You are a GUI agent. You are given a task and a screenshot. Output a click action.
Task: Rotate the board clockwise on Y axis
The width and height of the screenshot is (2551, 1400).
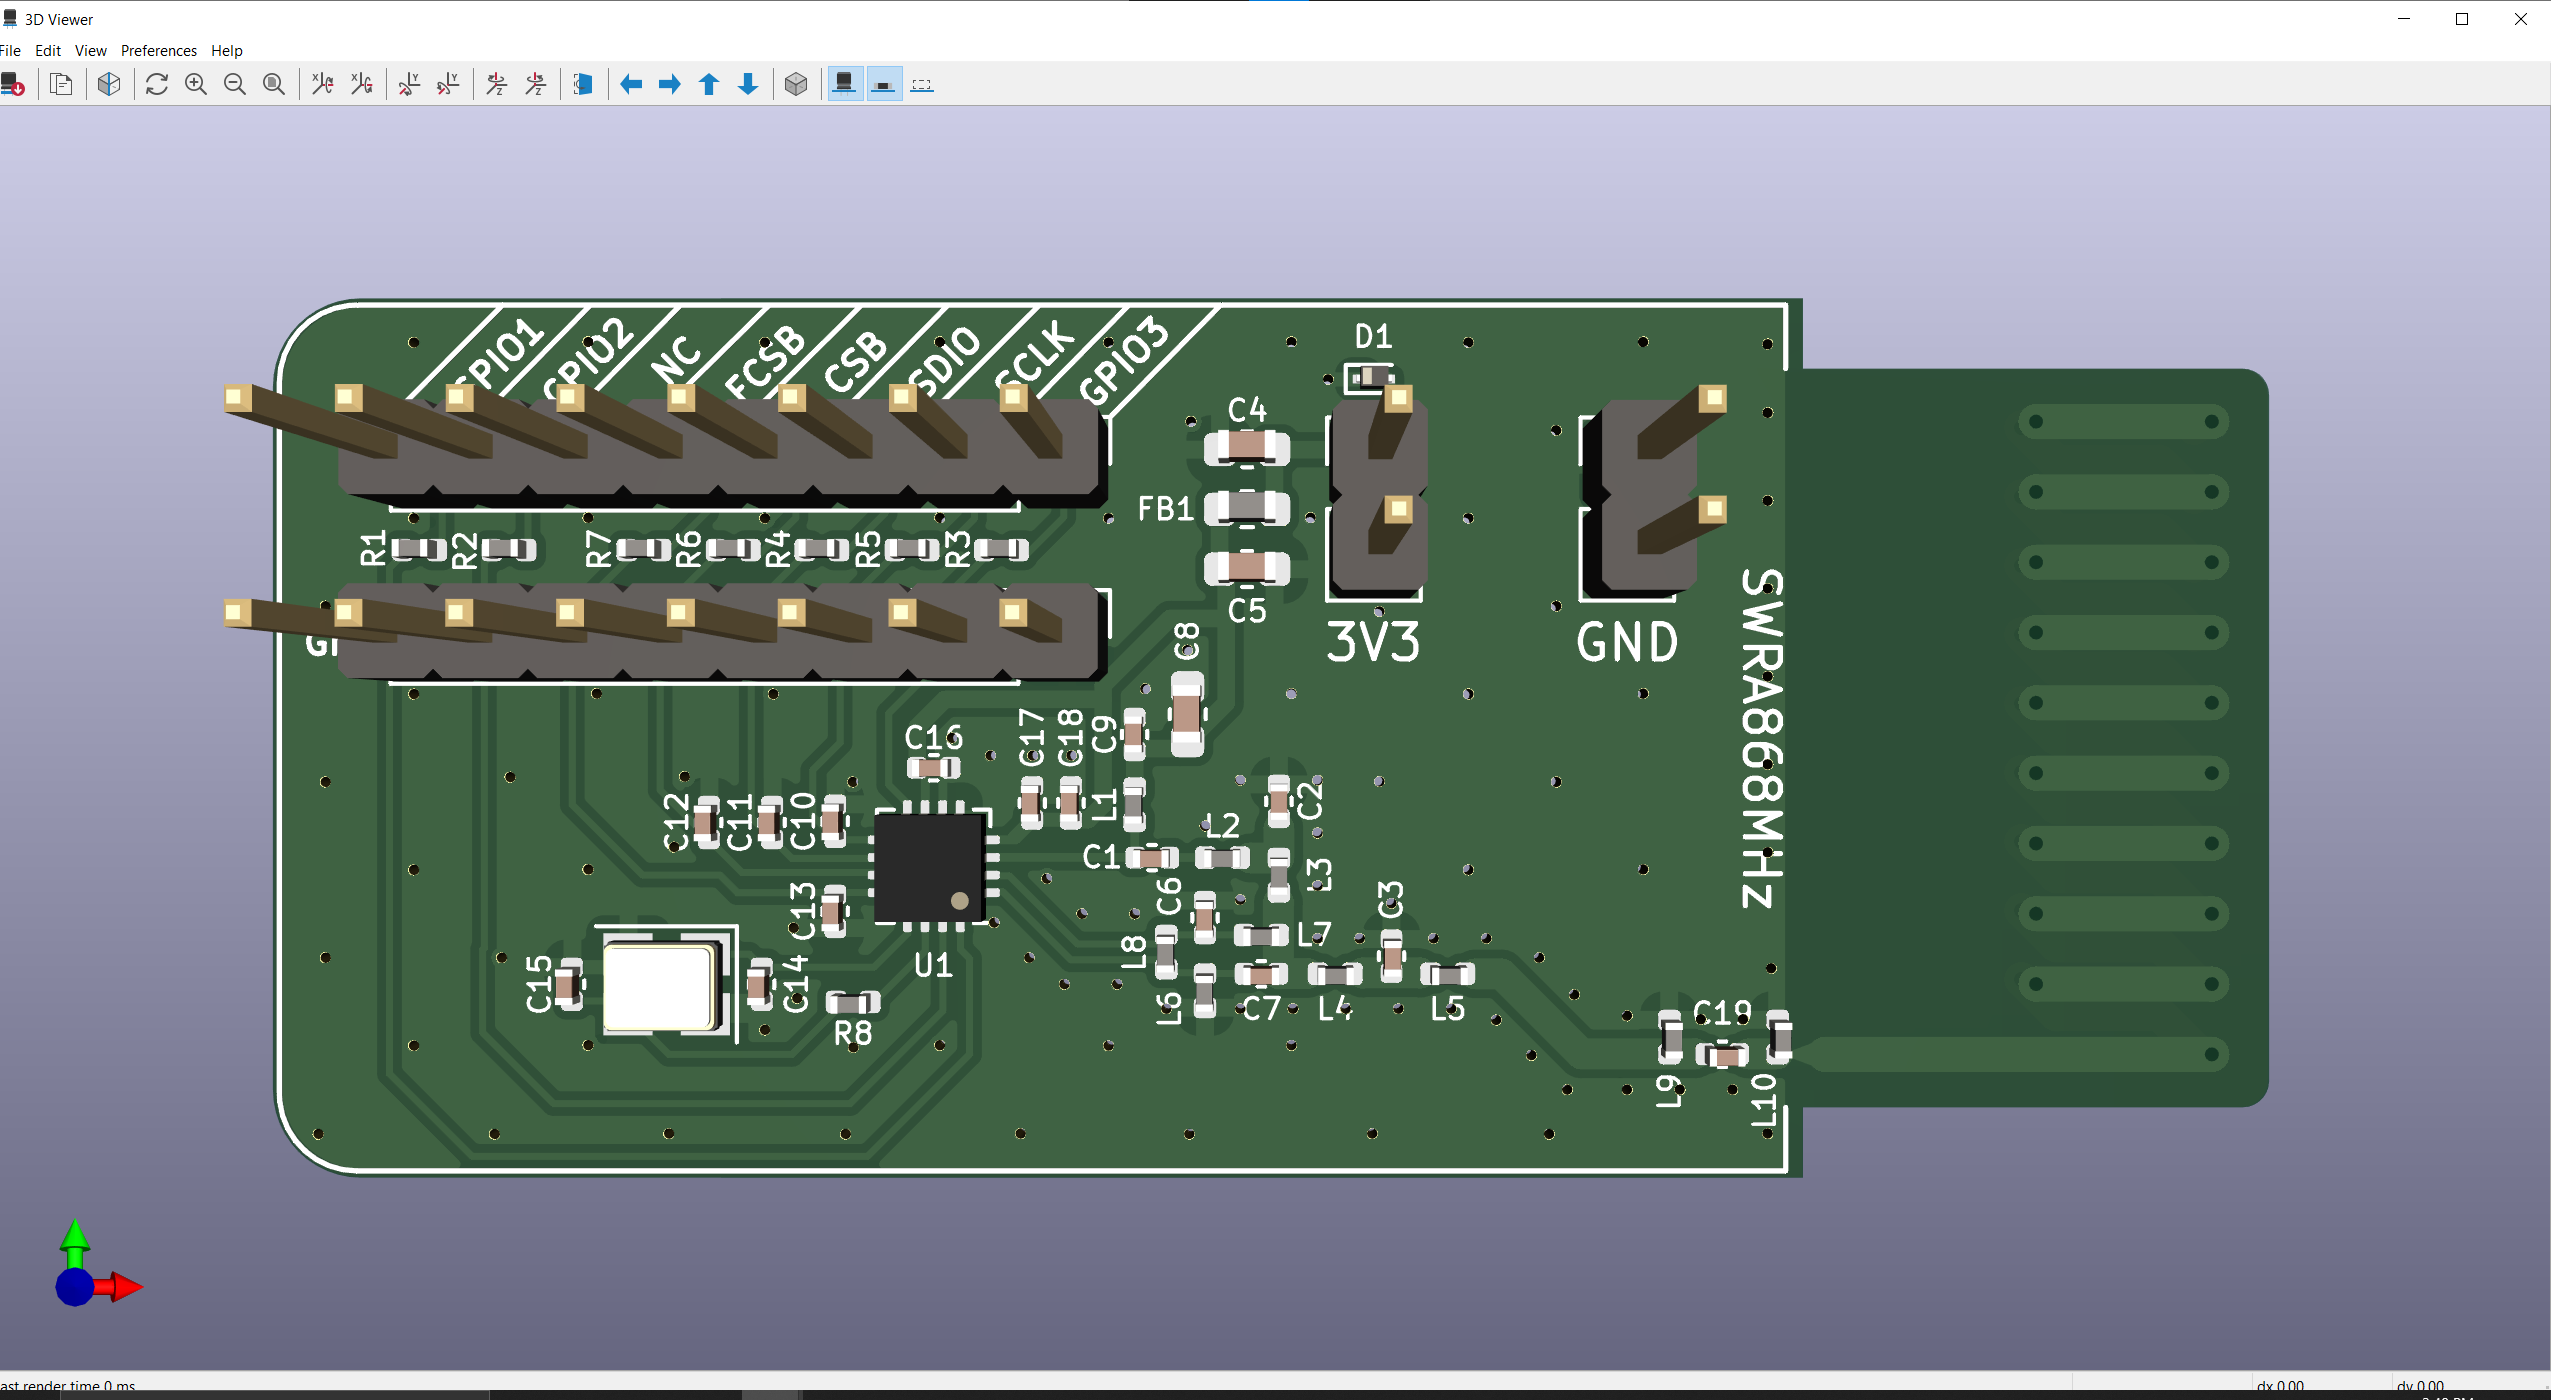[409, 84]
